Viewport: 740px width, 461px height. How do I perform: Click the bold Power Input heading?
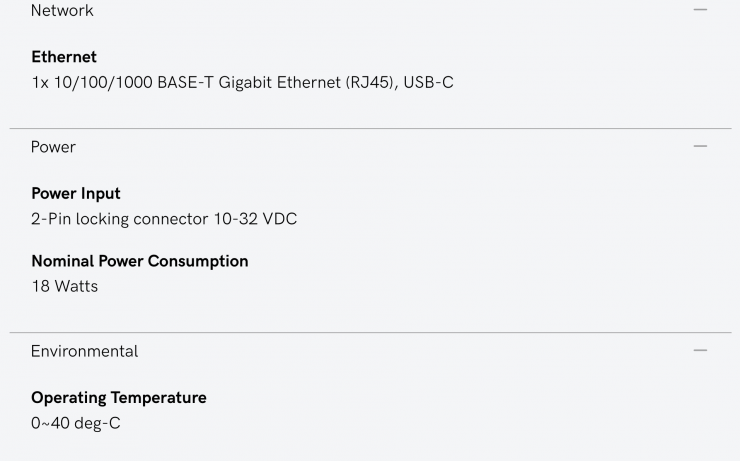coord(76,193)
